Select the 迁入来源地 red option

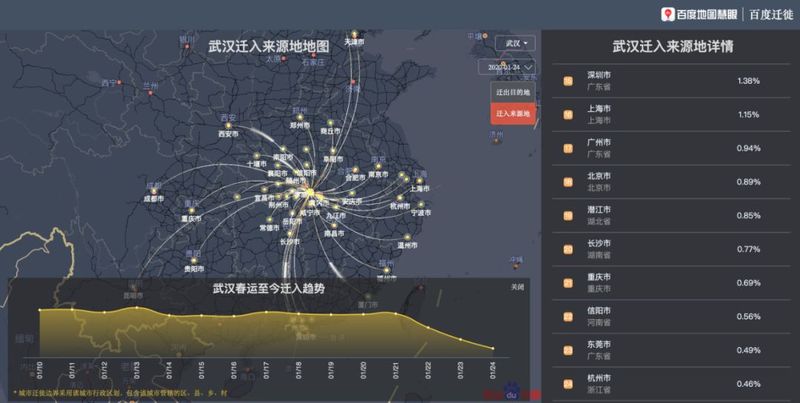click(x=513, y=114)
